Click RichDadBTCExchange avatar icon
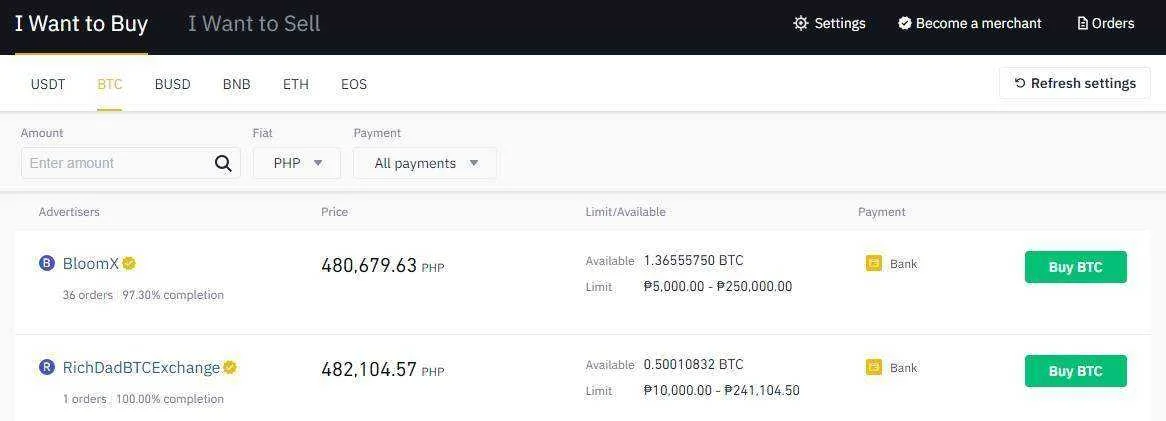The image size is (1166, 421). click(x=47, y=367)
